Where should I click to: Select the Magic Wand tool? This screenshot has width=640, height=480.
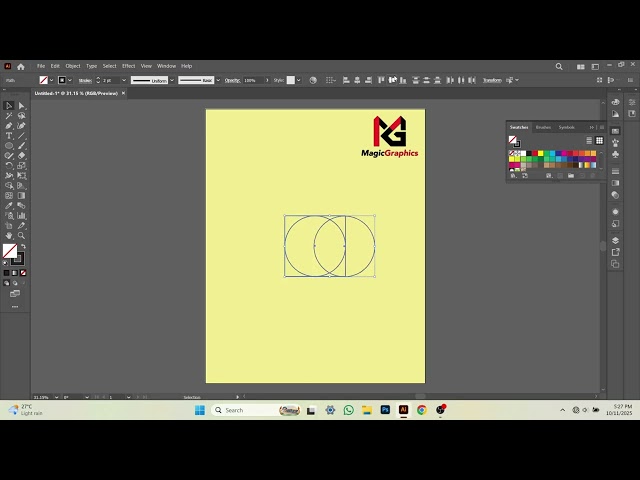(x=9, y=116)
